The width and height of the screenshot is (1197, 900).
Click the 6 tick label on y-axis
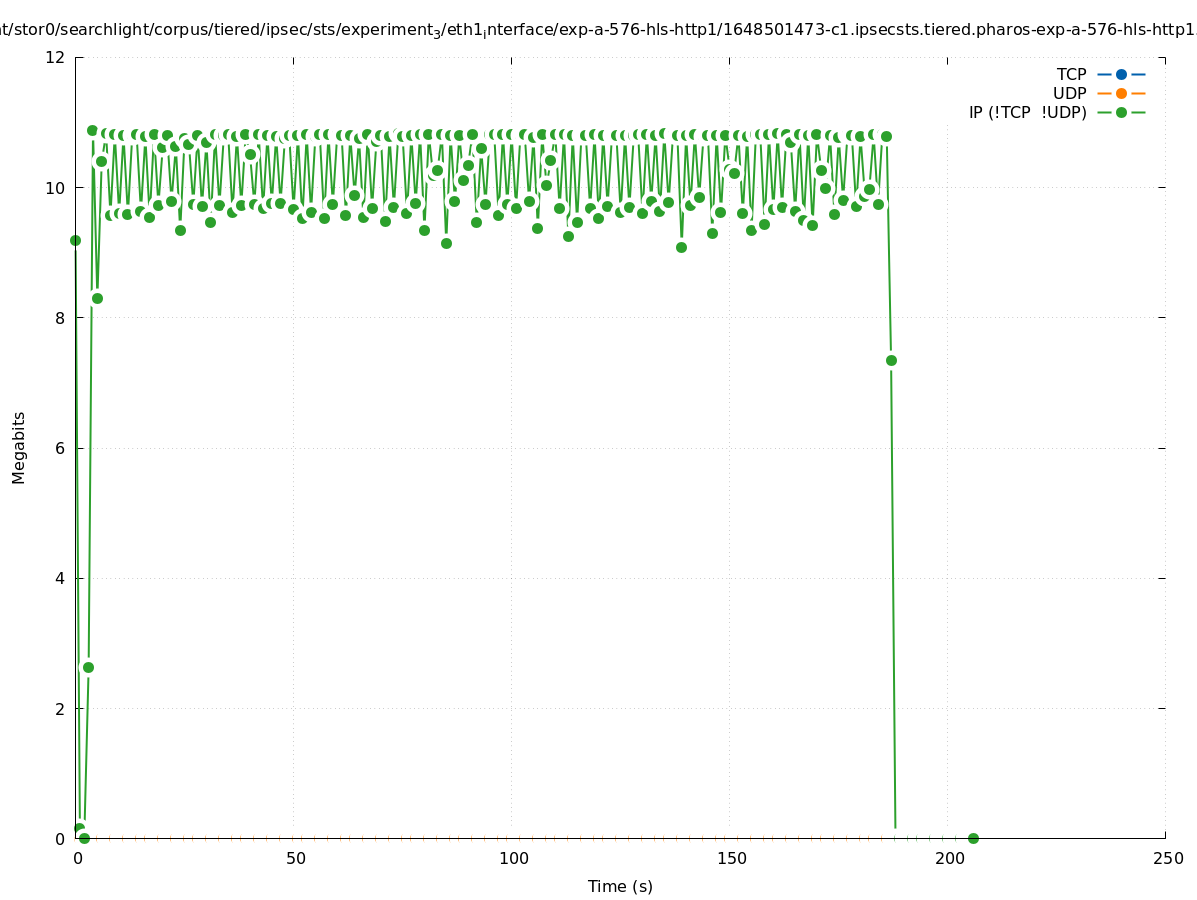point(60,448)
